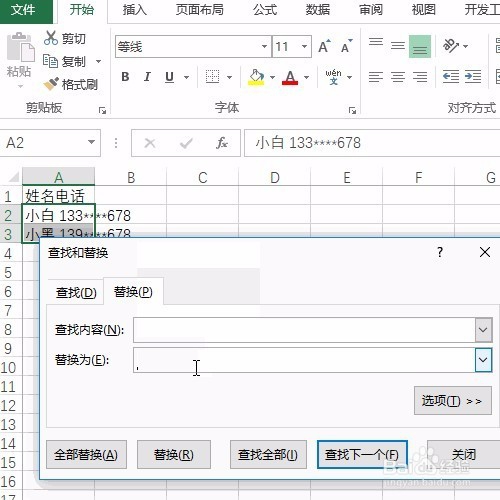Click the Paste clipboard icon

[x=20, y=47]
